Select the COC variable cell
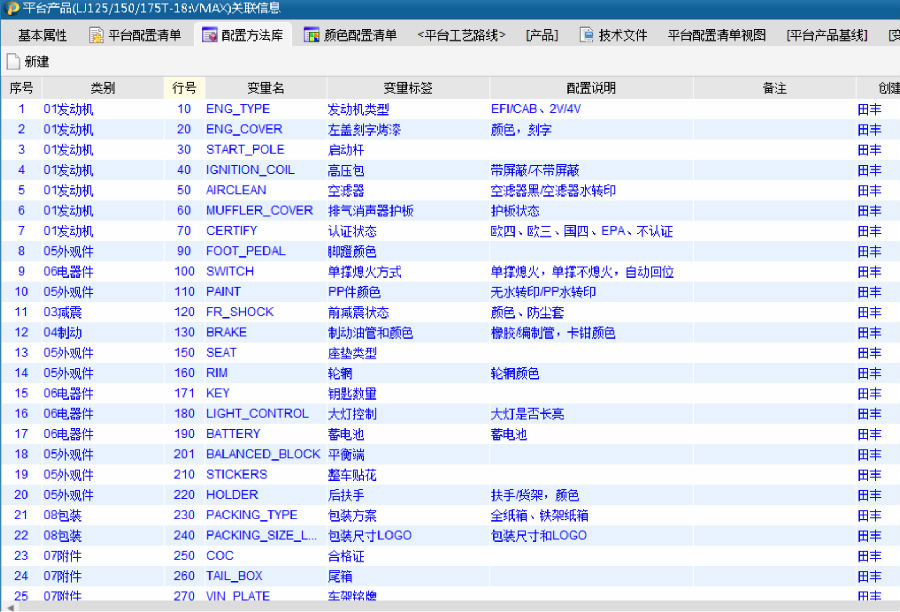Image resolution: width=900 pixels, height=612 pixels. [x=266, y=556]
